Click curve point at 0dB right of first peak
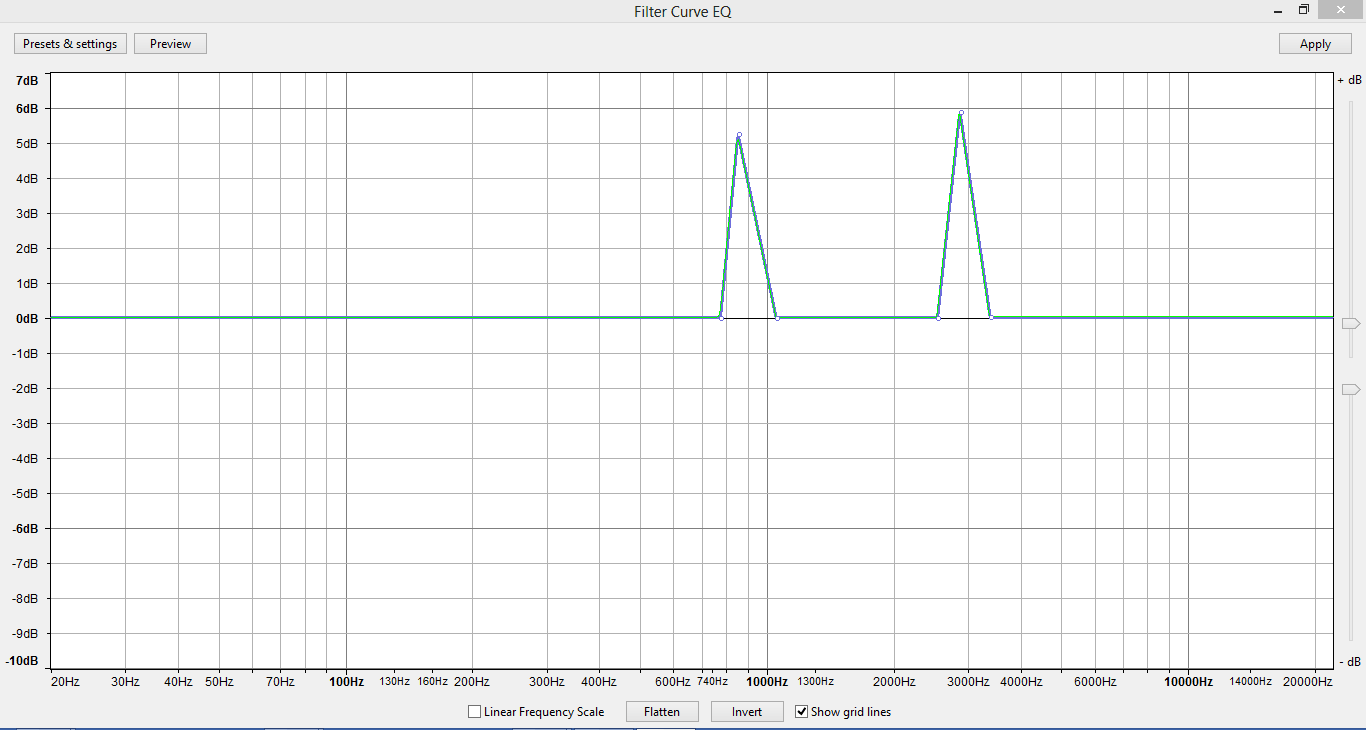This screenshot has width=1366, height=730. coord(777,318)
